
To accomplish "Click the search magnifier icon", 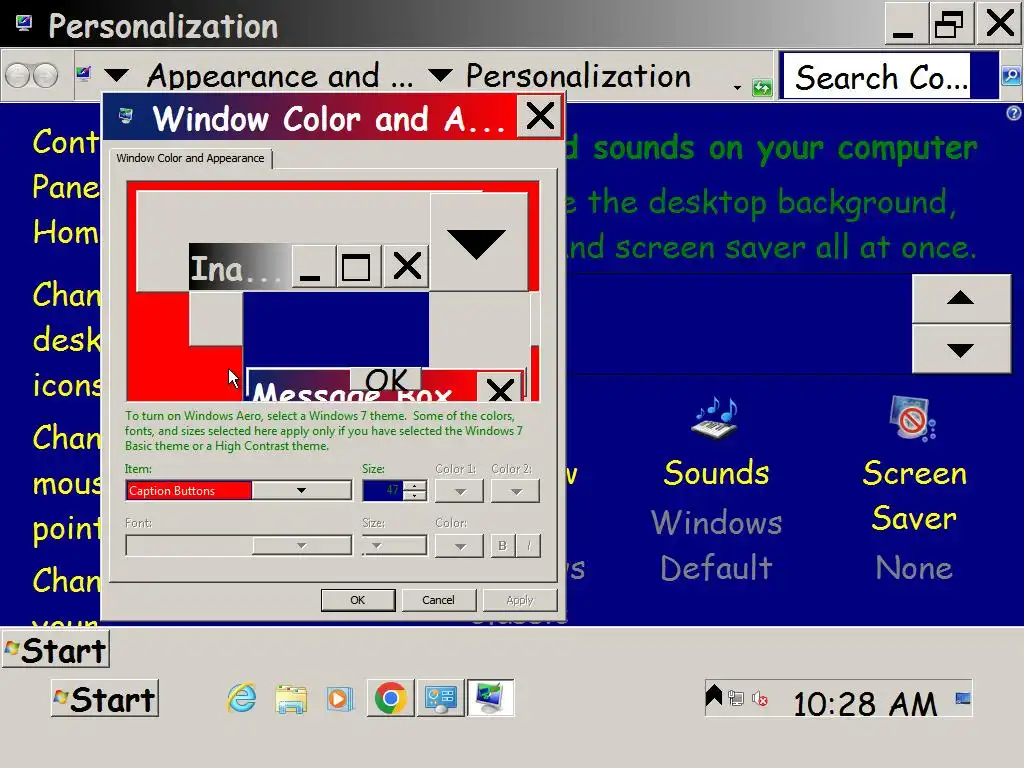I will [1010, 76].
